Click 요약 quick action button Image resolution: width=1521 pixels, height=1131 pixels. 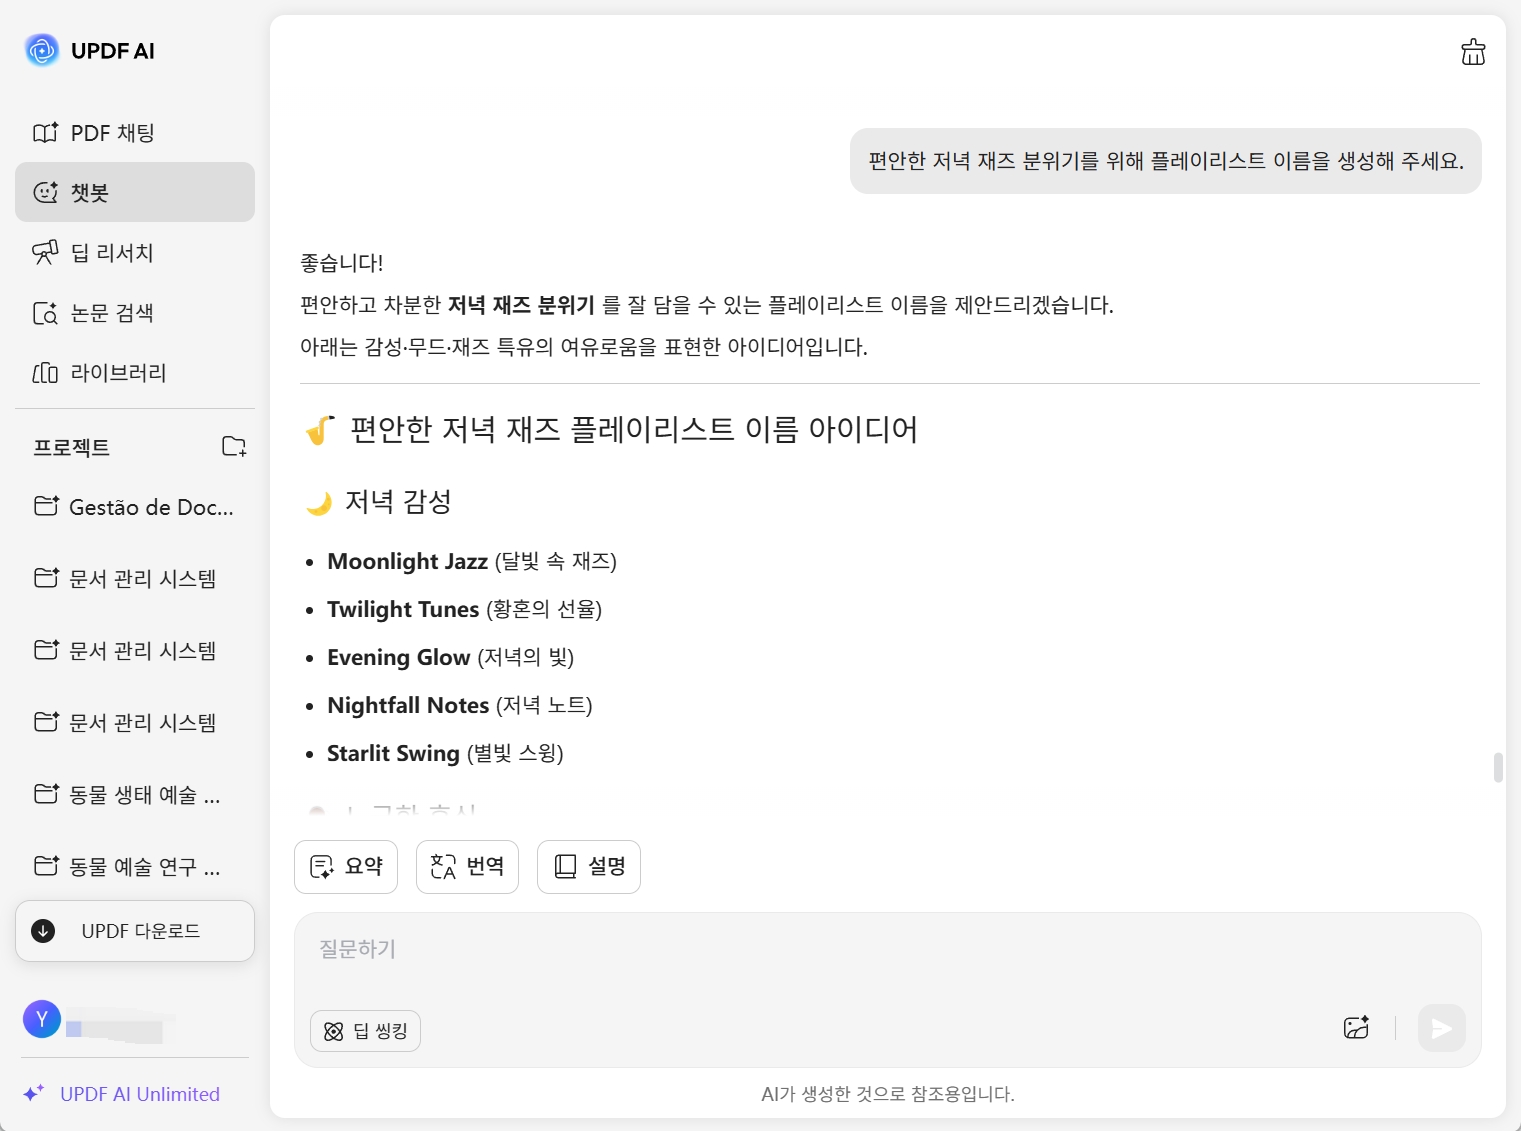pos(346,866)
